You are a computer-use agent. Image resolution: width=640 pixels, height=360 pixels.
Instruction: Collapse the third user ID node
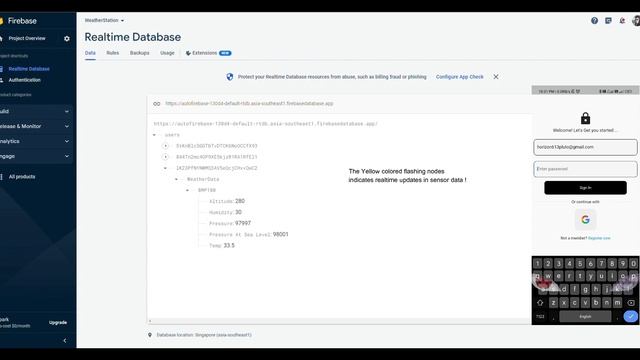tap(165, 168)
